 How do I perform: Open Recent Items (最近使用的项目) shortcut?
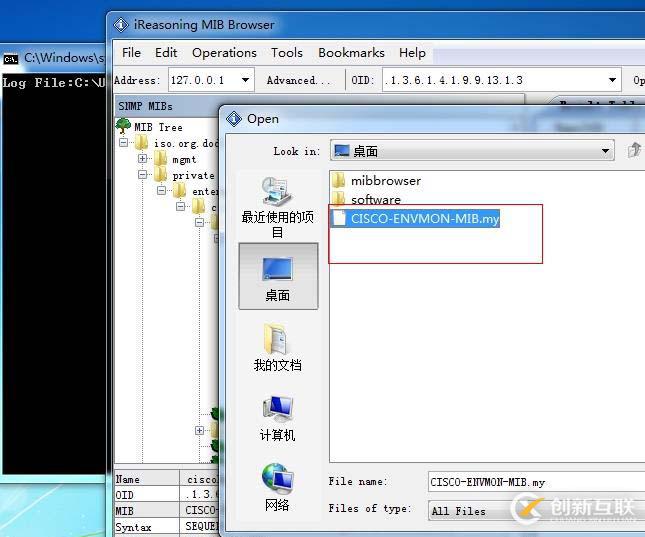pos(278,207)
